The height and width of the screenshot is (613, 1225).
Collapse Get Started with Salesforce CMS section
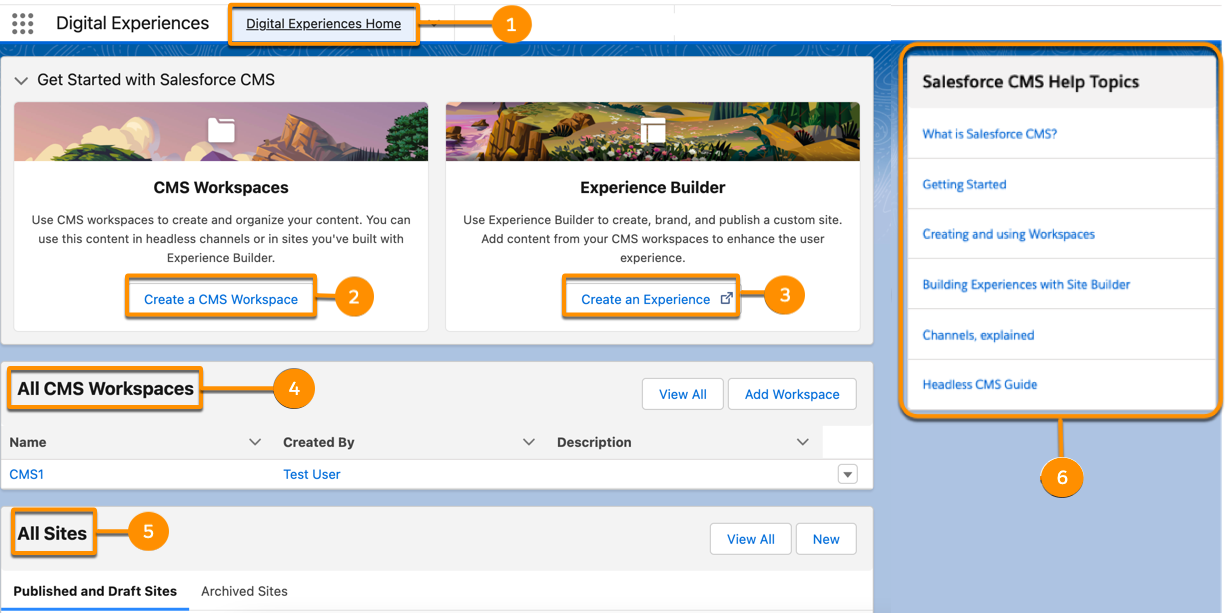point(22,80)
